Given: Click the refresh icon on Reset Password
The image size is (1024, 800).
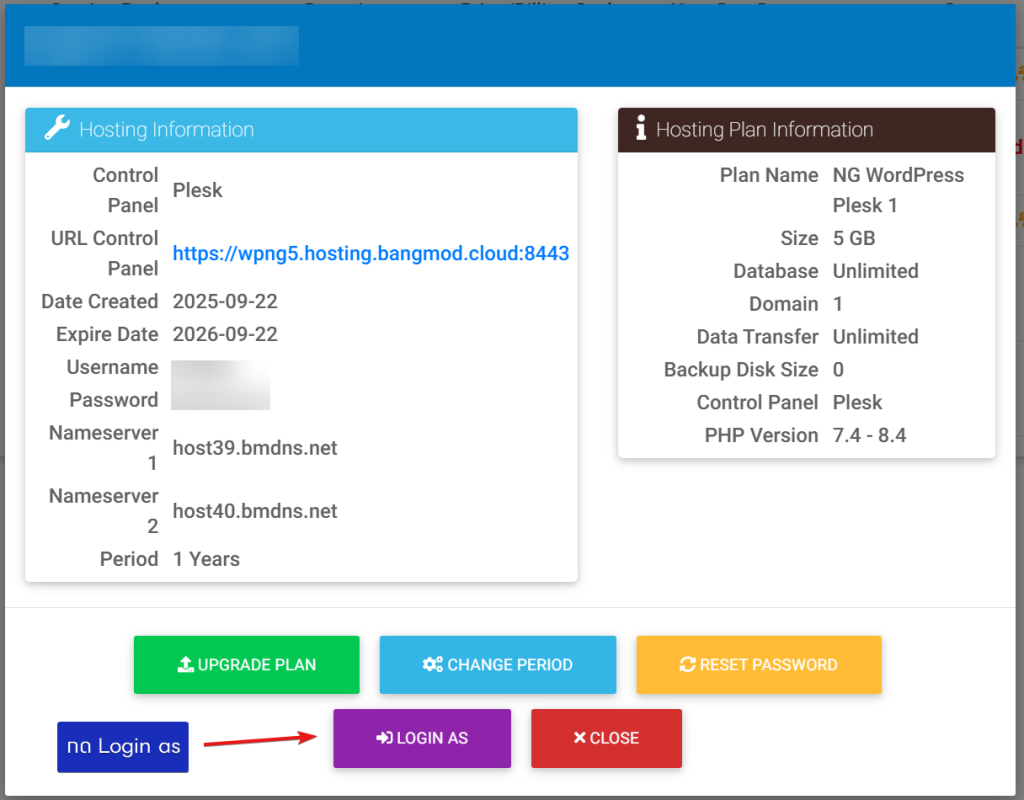Looking at the screenshot, I should [x=687, y=665].
